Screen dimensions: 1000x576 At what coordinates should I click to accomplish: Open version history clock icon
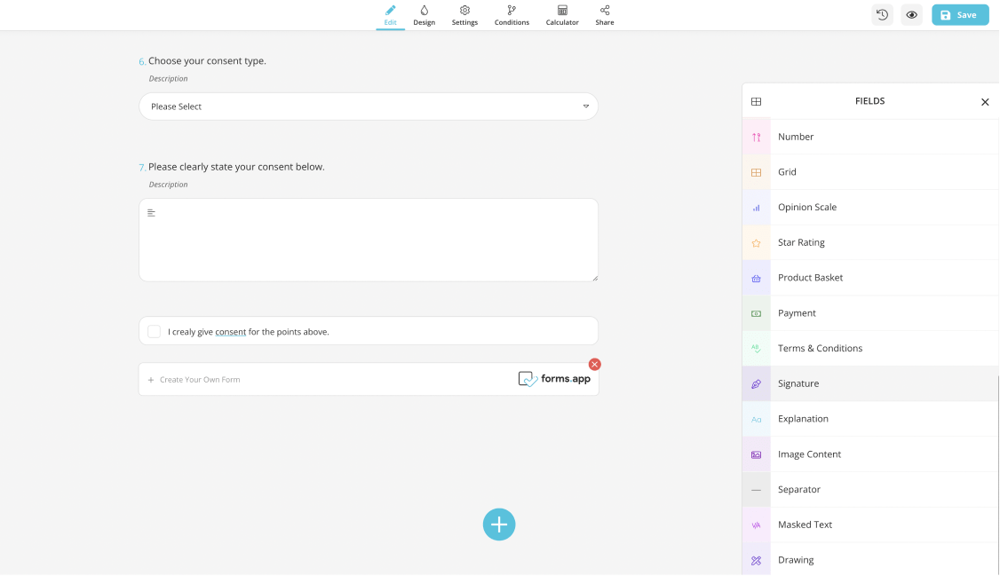pos(882,15)
